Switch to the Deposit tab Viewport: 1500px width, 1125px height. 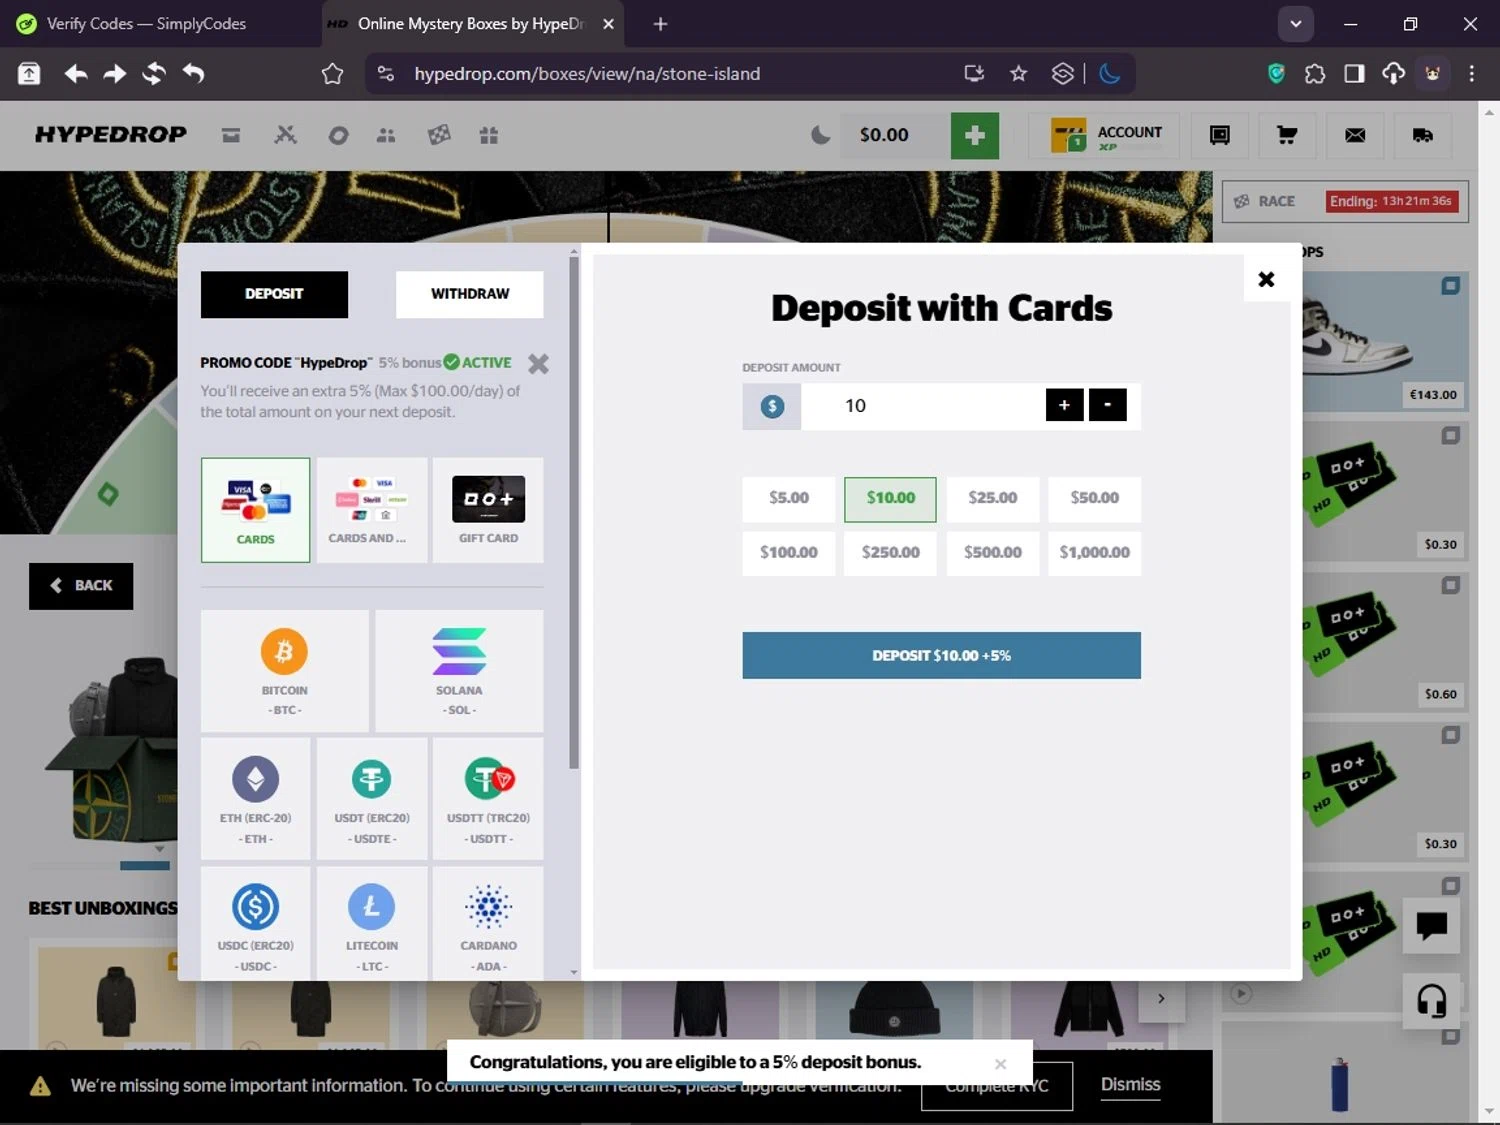click(274, 294)
